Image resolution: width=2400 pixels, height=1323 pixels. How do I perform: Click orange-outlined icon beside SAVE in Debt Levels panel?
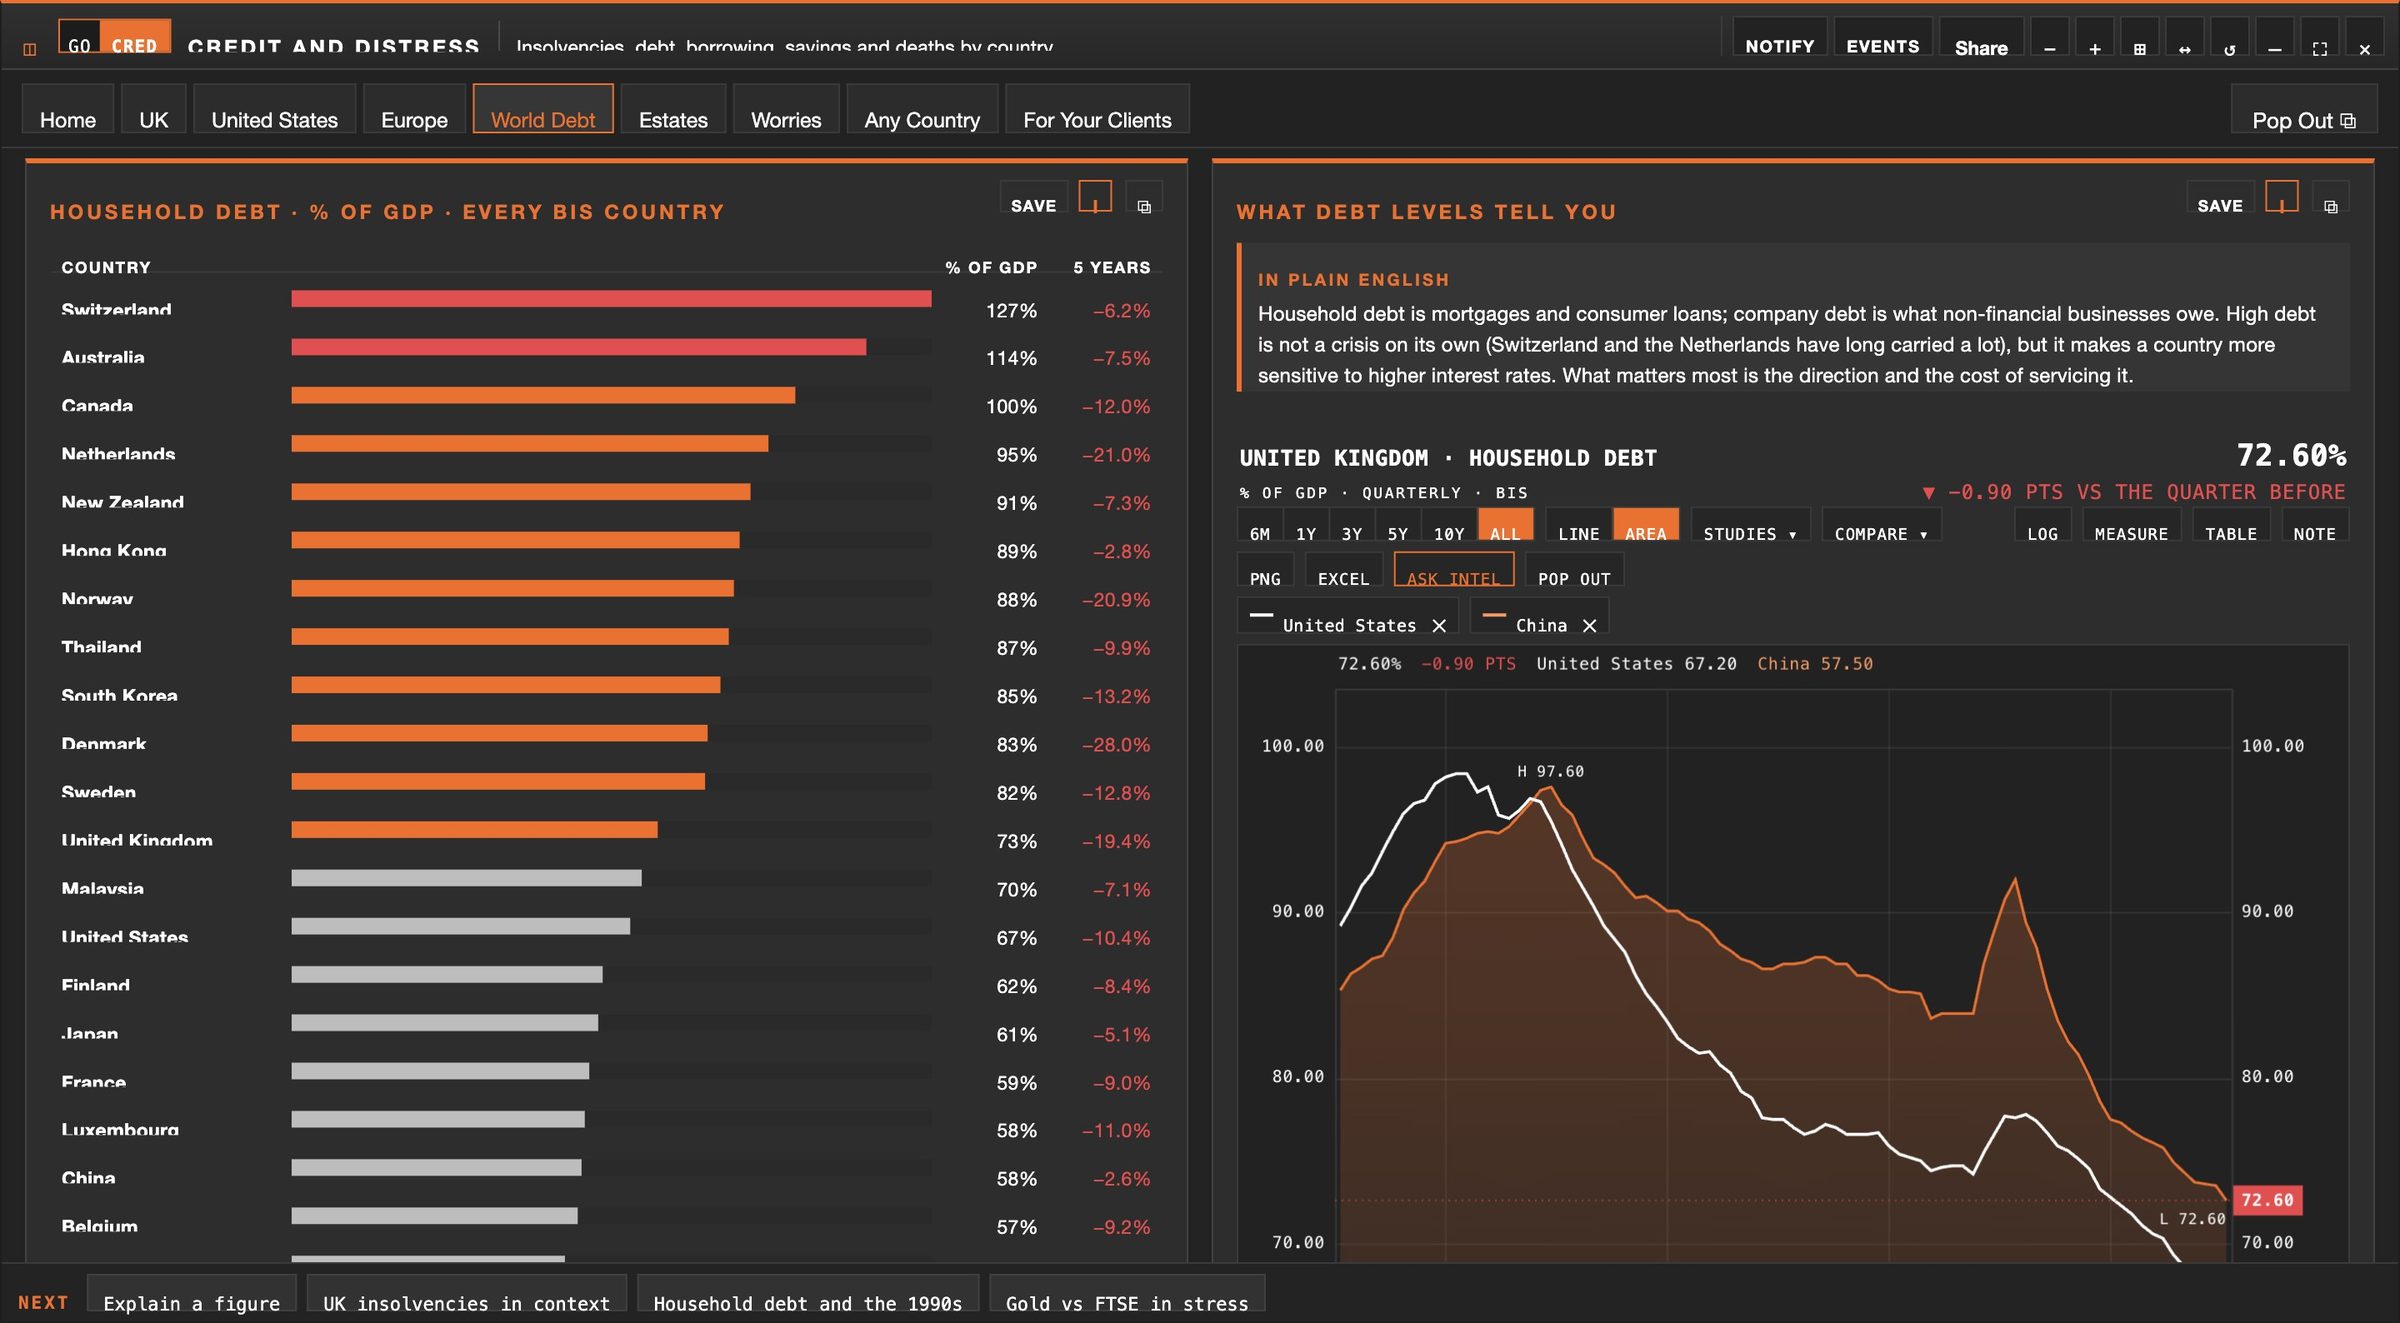(2282, 197)
